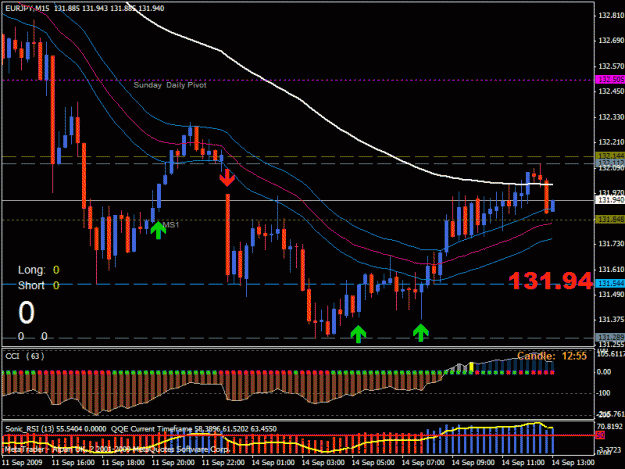Click the 131.610 price axis label
This screenshot has width=625, height=469.
610,269
